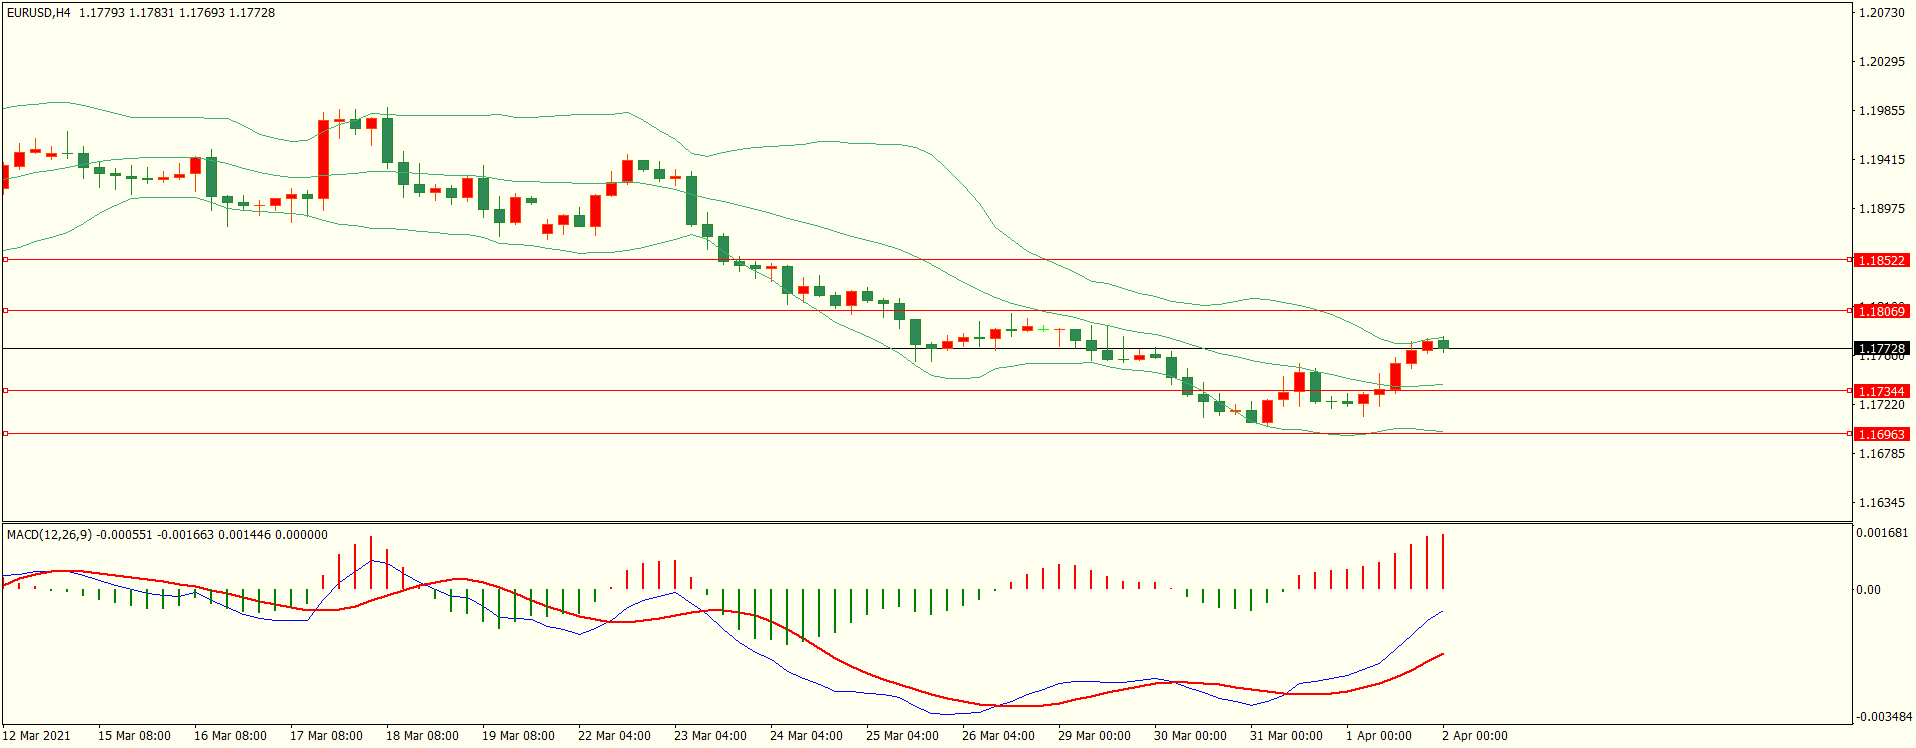Screen dimensions: 1916x748
Task: Click the 26 Mar 04:00 time label
Action: [998, 736]
